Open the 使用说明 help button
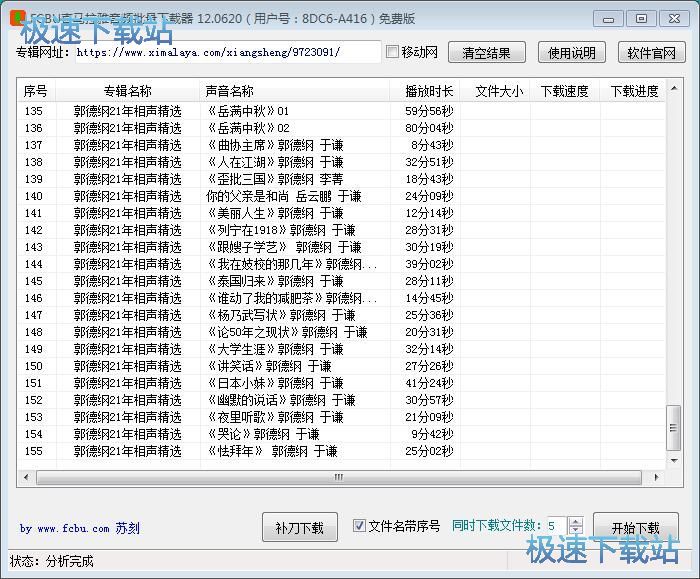Image resolution: width=700 pixels, height=579 pixels. (x=572, y=53)
